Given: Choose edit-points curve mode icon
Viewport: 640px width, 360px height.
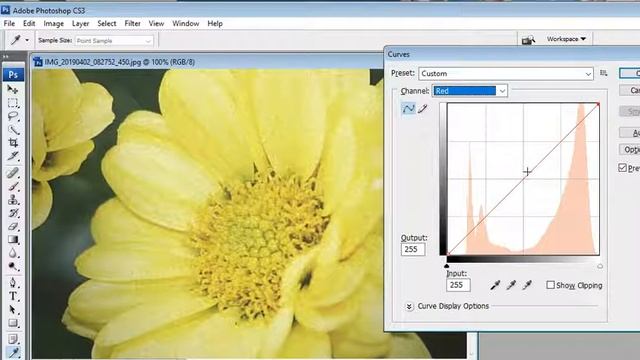Looking at the screenshot, I should point(408,109).
